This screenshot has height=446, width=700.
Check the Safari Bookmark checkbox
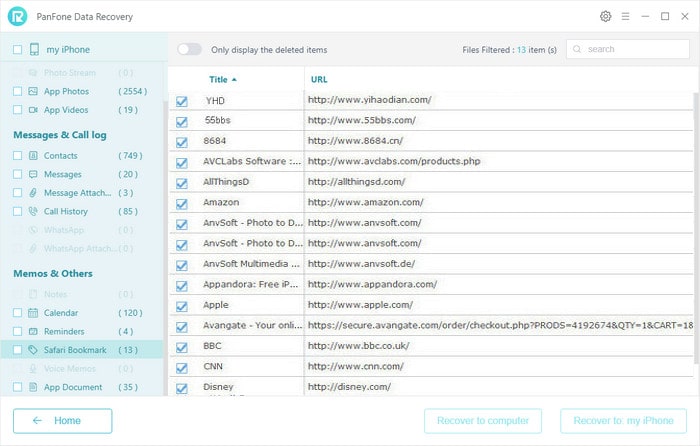click(x=17, y=350)
